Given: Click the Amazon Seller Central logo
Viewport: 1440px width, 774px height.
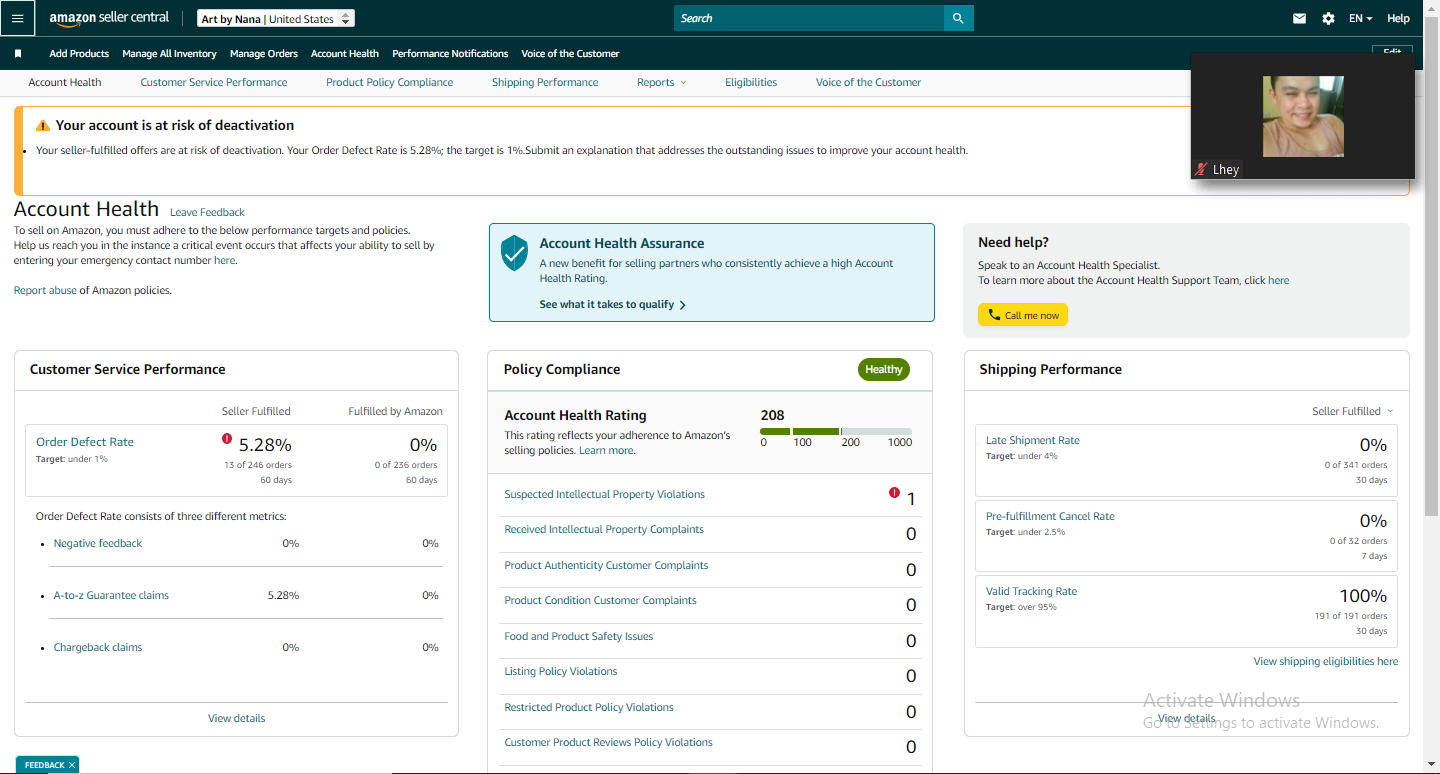Looking at the screenshot, I should [109, 18].
